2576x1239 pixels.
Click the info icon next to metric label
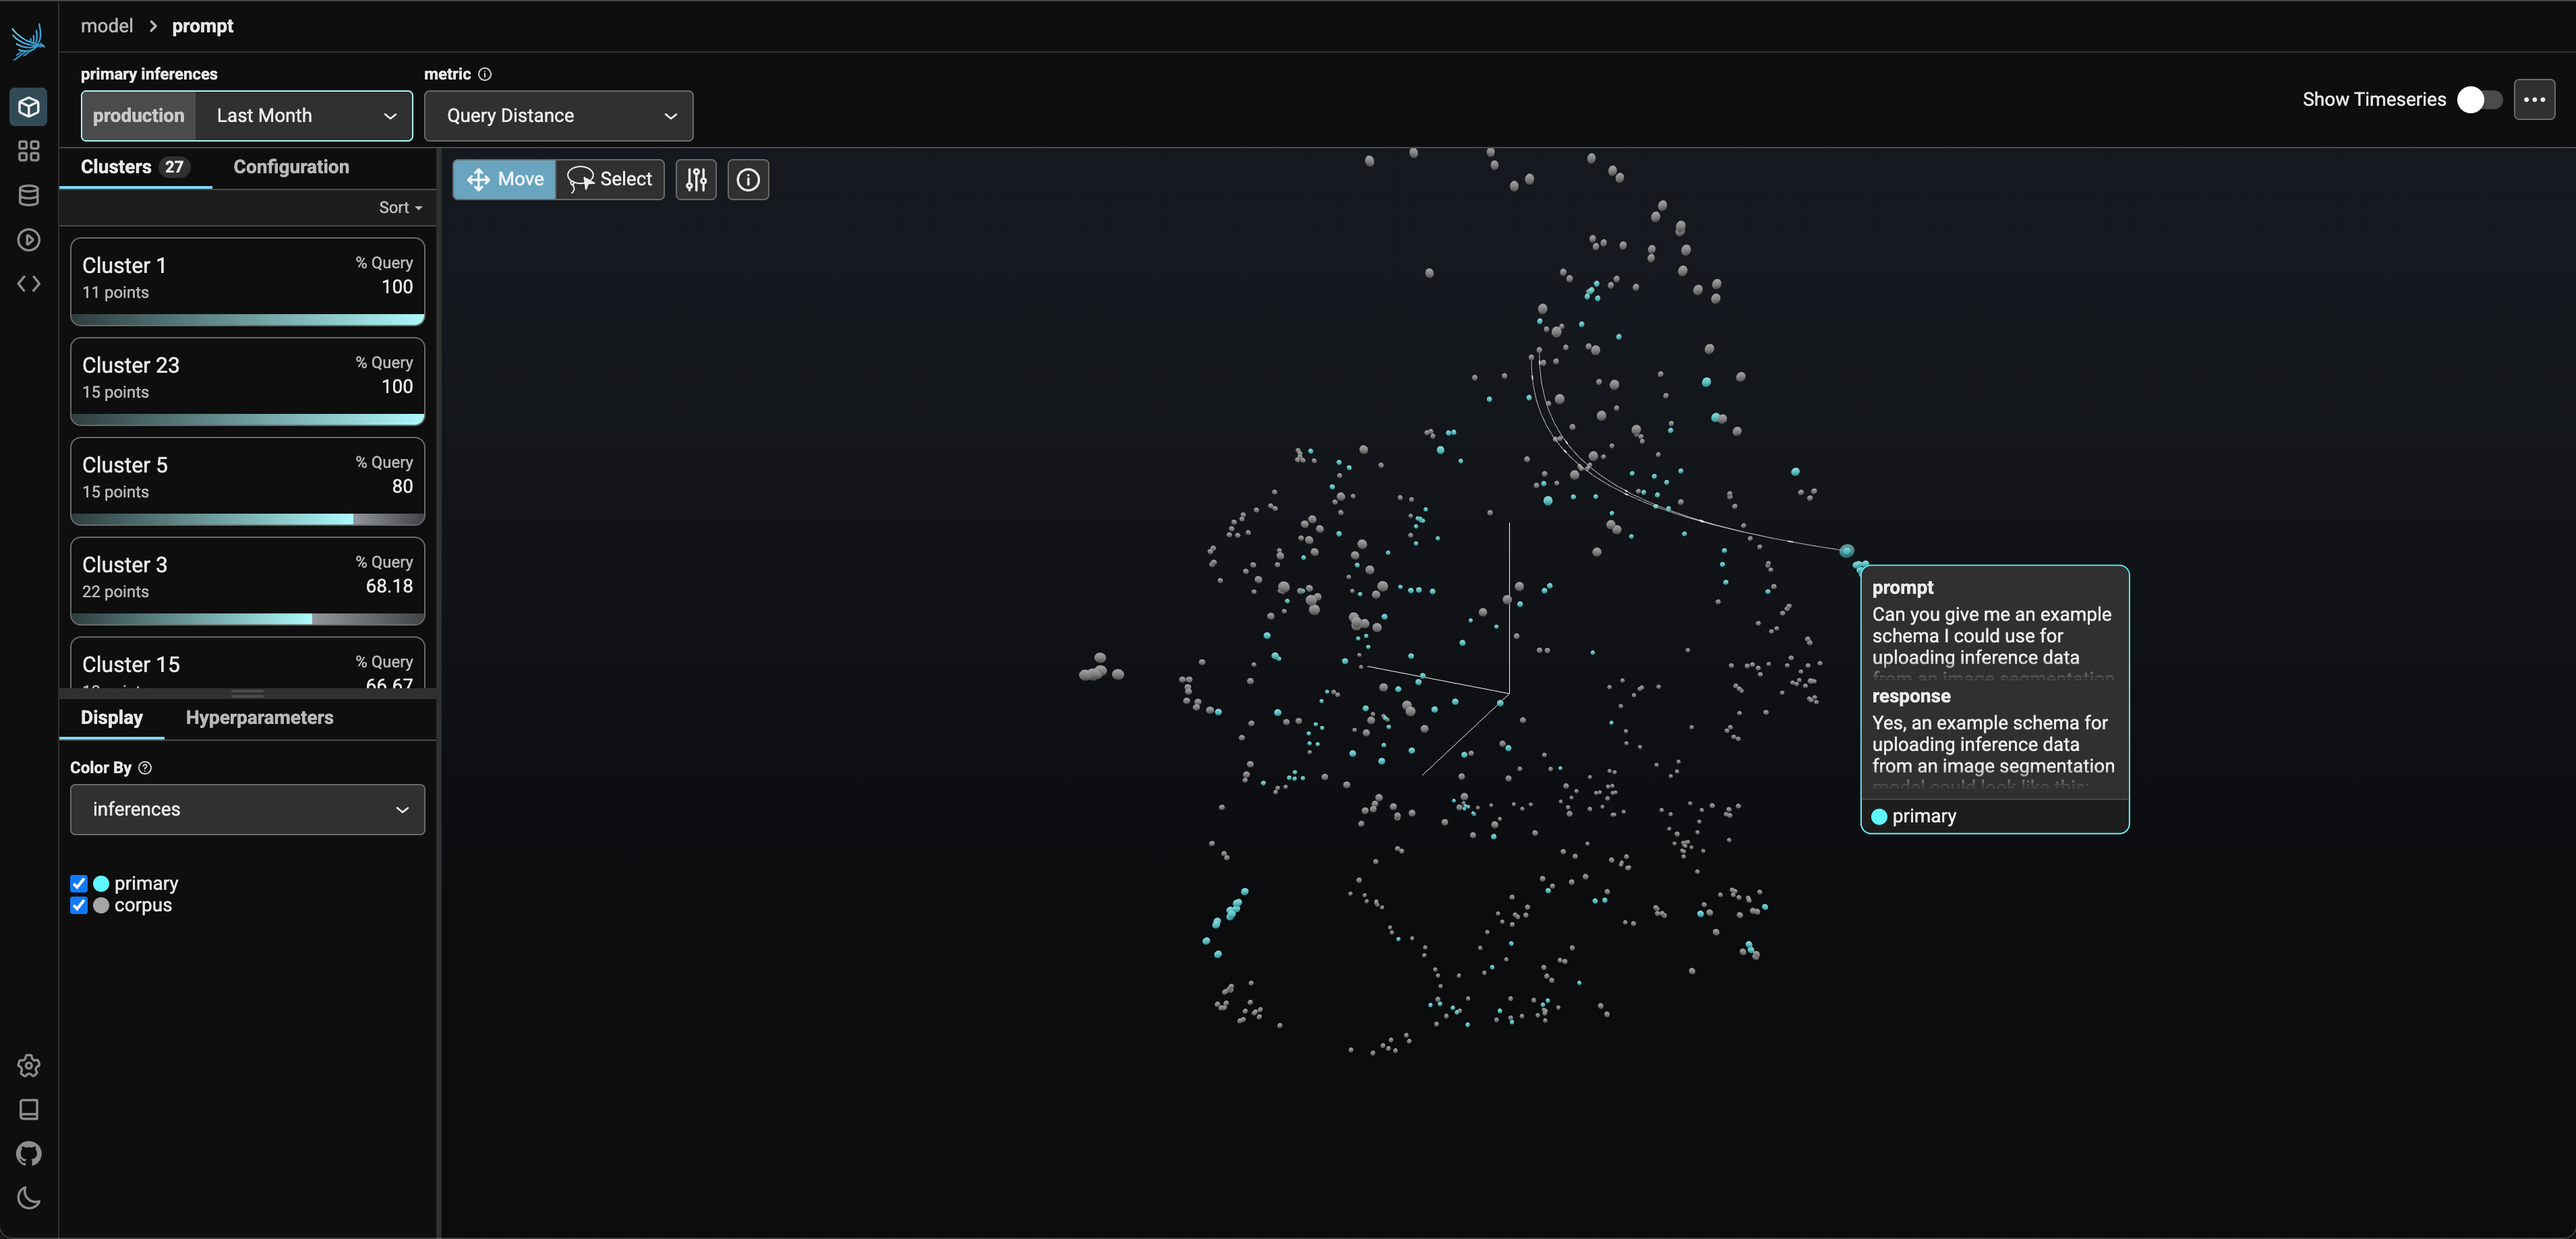coord(485,74)
